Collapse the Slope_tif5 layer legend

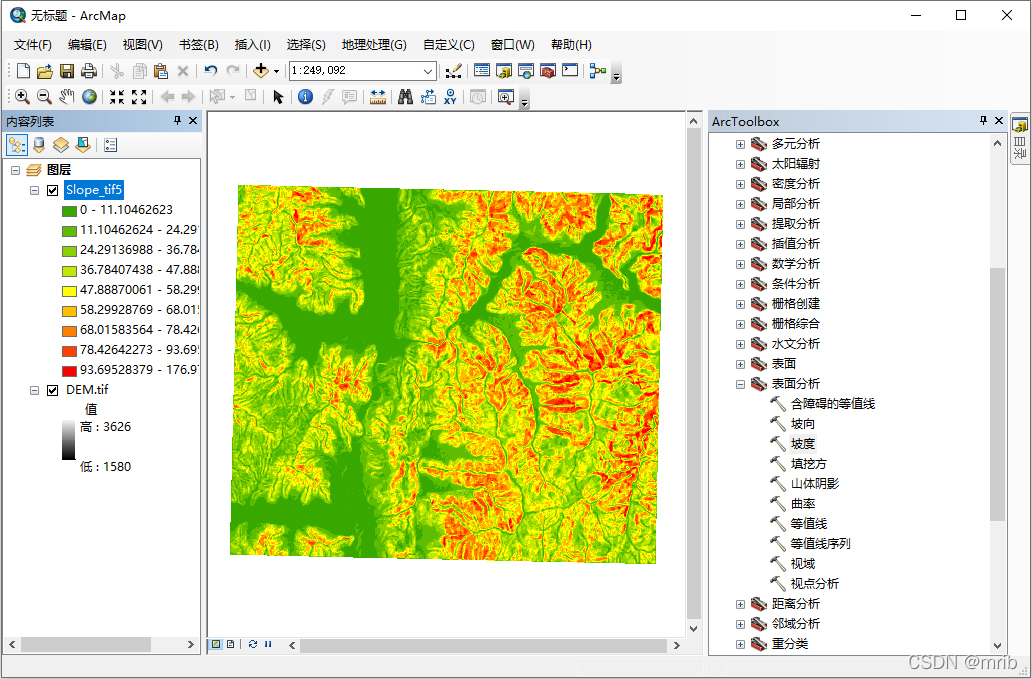pyautogui.click(x=34, y=191)
